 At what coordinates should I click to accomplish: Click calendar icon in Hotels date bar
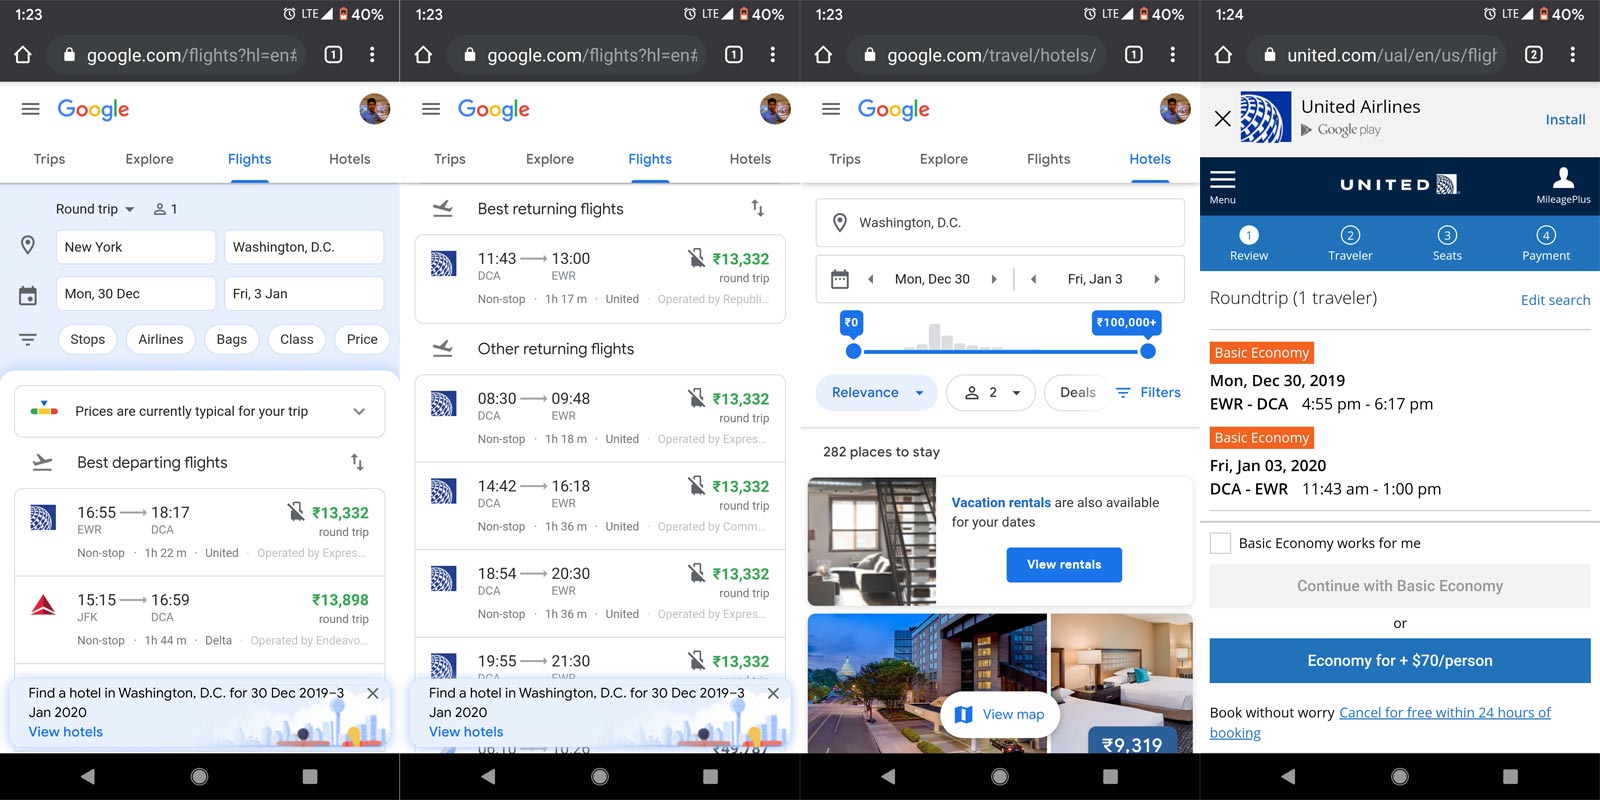pyautogui.click(x=840, y=279)
